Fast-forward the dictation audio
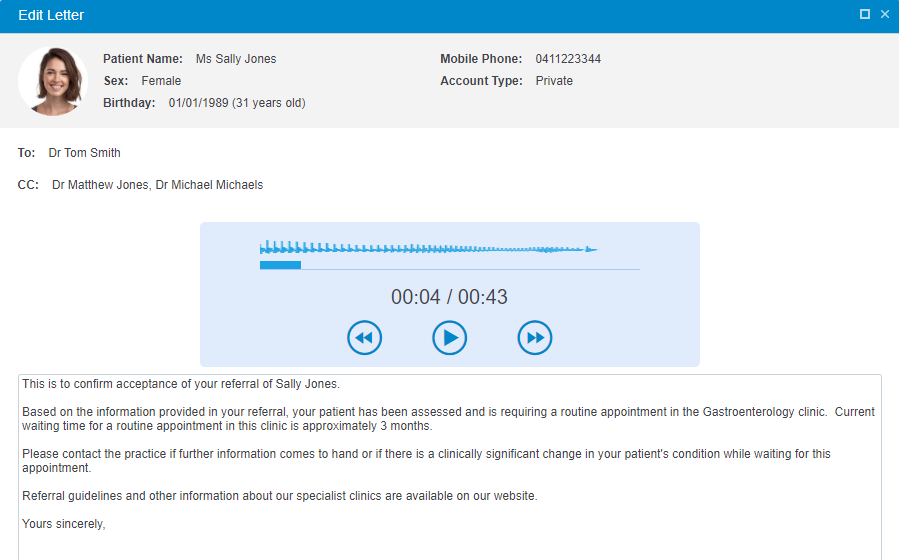Viewport: 899px width, 560px height. coord(534,338)
